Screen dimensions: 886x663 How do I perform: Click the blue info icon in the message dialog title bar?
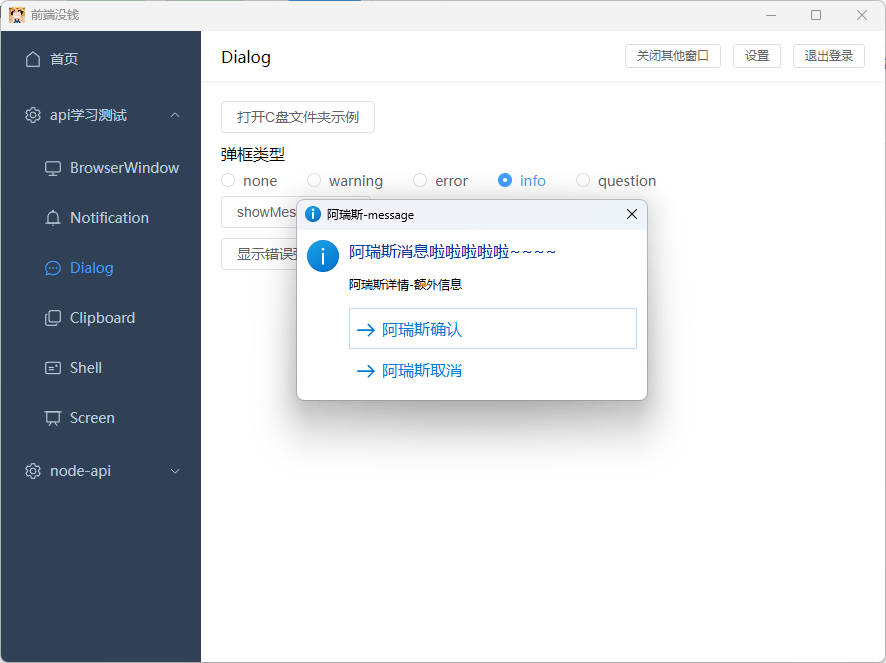point(312,214)
